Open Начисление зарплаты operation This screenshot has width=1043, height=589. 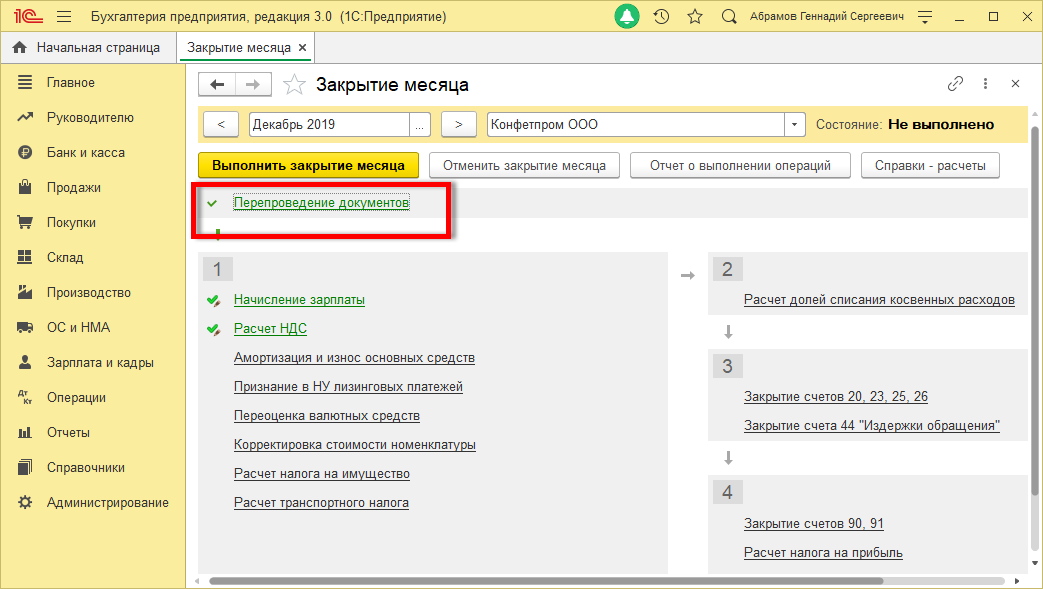point(299,300)
